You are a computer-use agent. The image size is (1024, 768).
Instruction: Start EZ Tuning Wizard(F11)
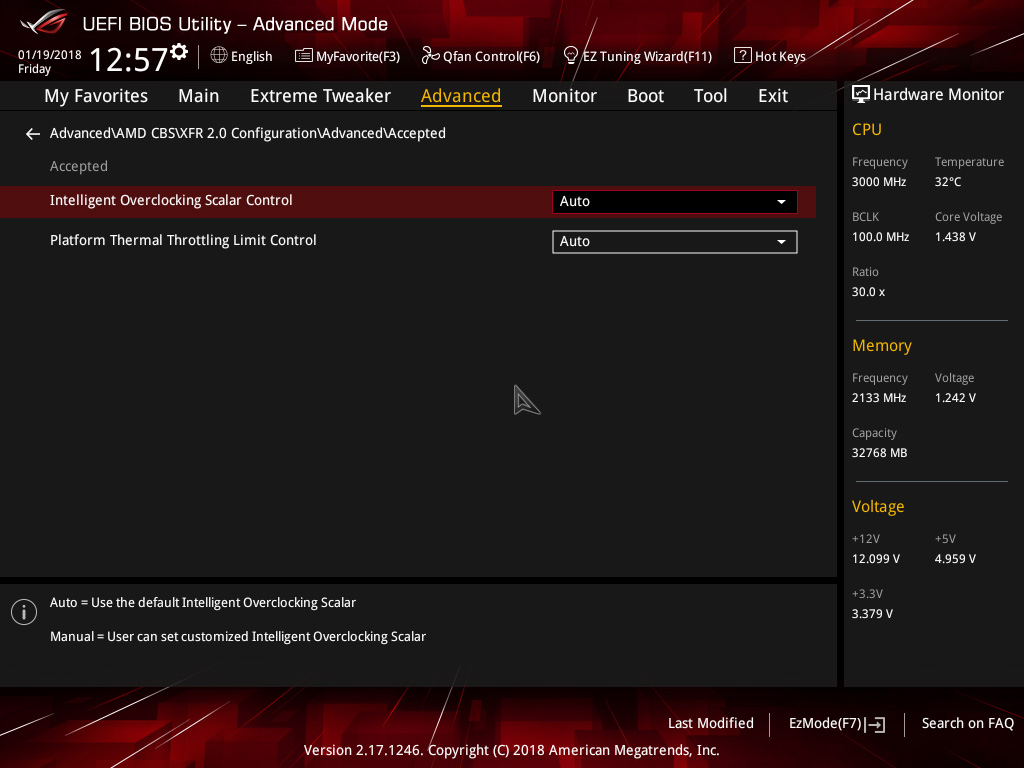[x=637, y=56]
